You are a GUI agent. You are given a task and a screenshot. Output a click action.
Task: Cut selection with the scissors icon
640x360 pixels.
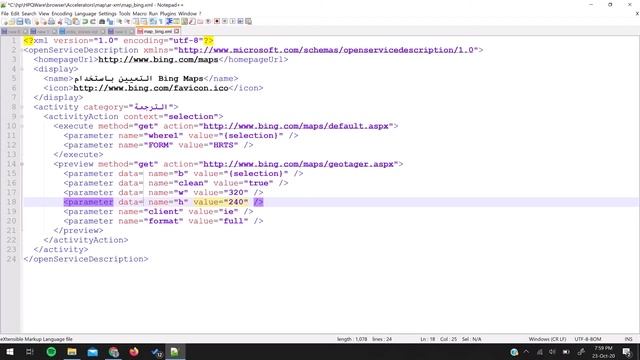click(60, 21)
